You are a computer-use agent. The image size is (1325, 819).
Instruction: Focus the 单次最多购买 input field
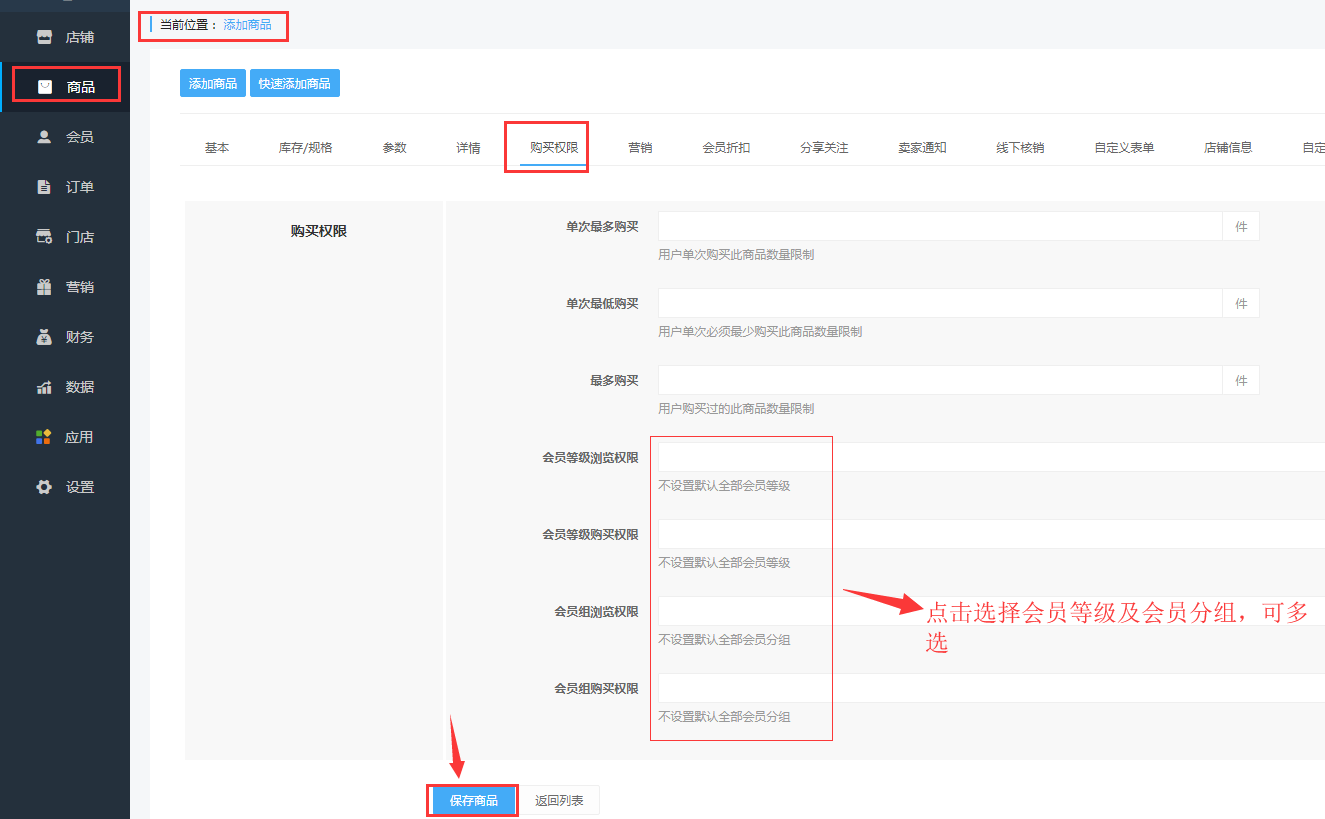[x=940, y=226]
